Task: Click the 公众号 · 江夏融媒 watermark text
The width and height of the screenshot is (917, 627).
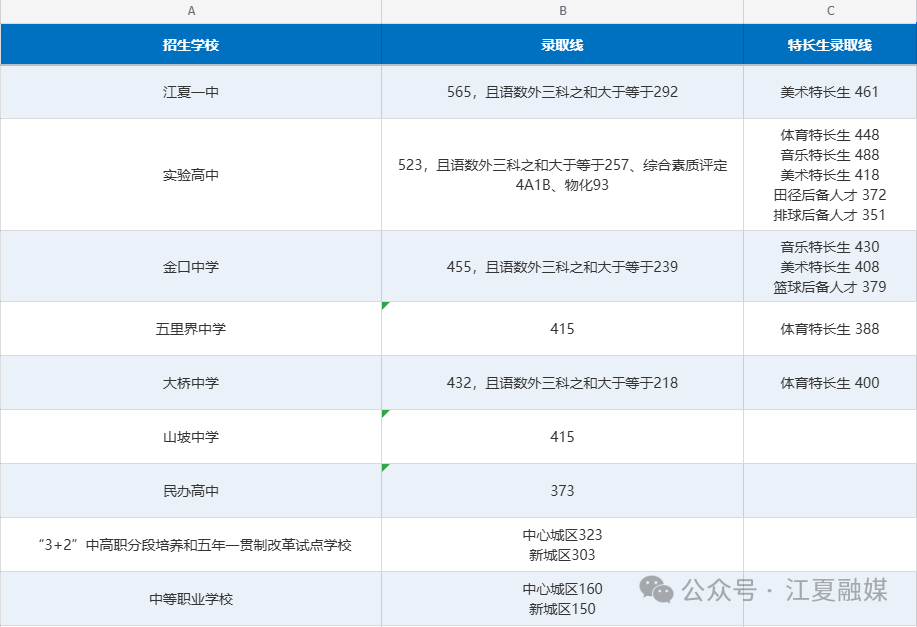Action: coord(784,590)
